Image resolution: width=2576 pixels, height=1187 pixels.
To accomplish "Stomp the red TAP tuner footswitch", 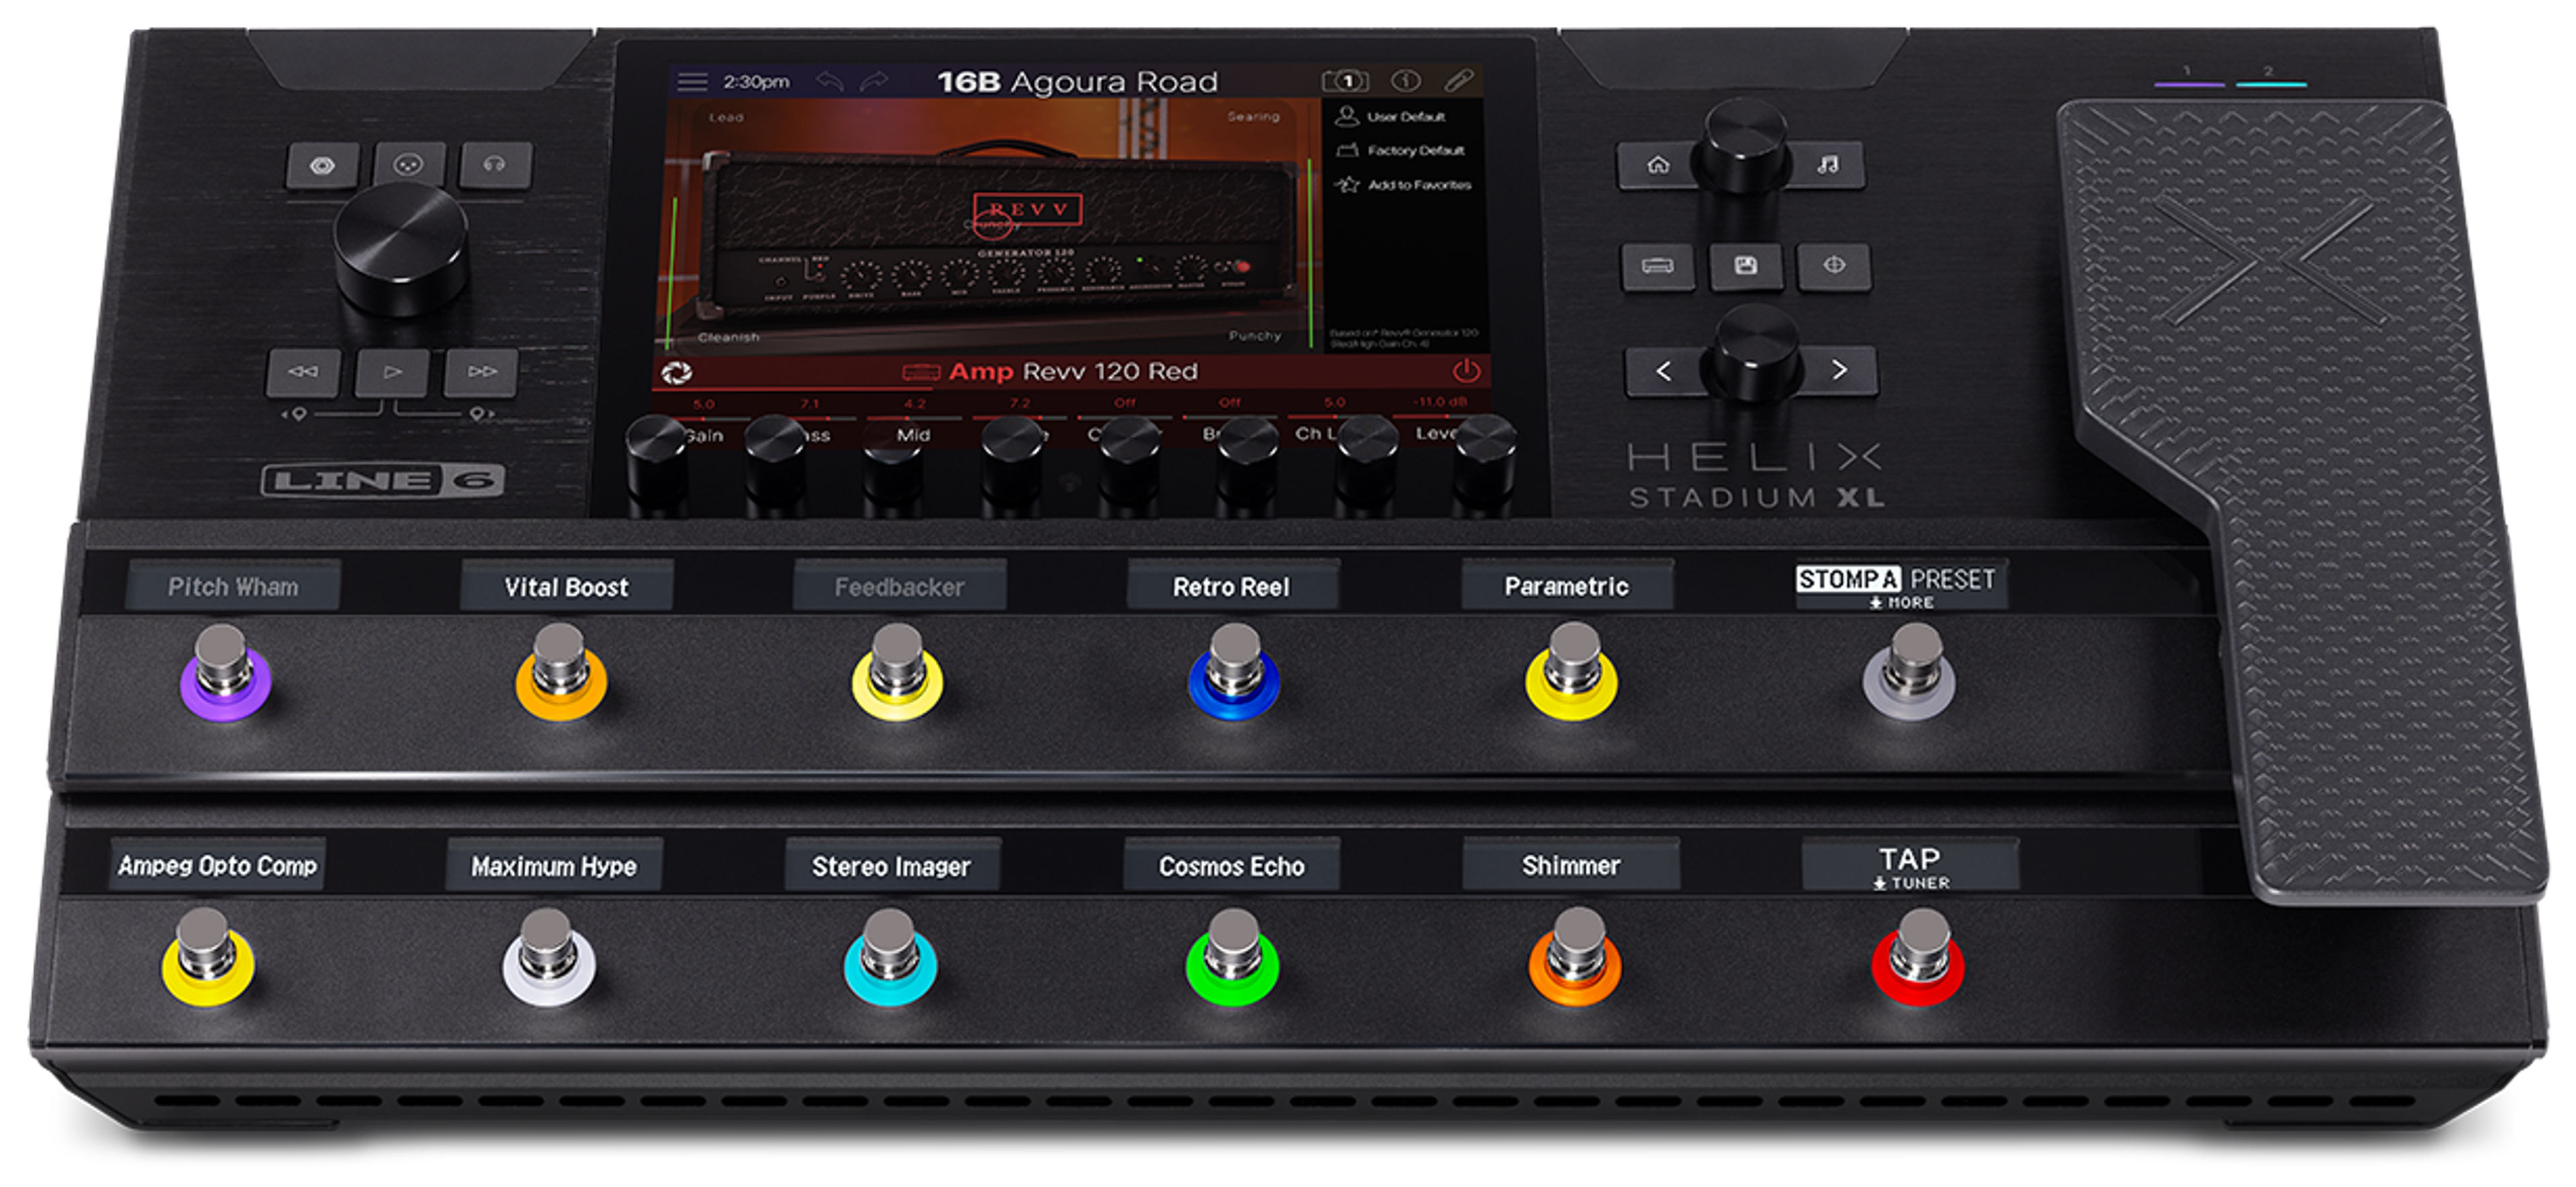I will point(1918,956).
